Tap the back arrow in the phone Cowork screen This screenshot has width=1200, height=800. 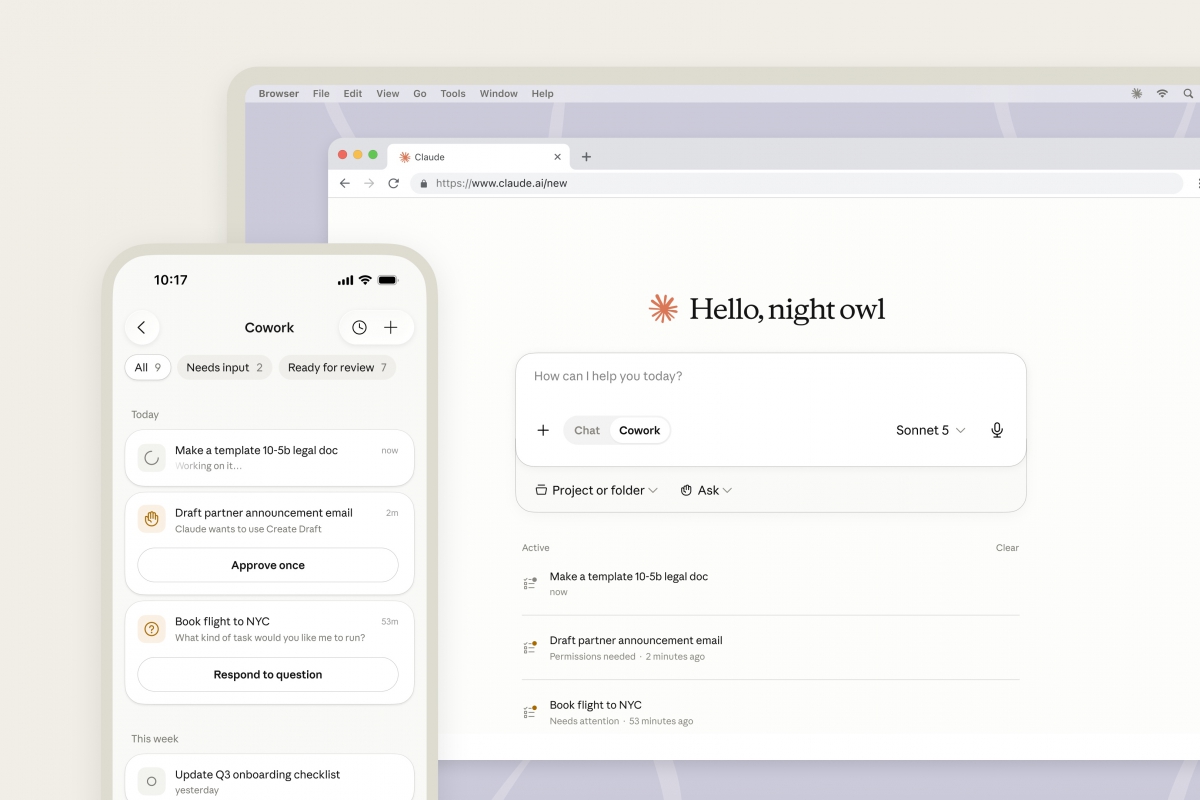(142, 327)
